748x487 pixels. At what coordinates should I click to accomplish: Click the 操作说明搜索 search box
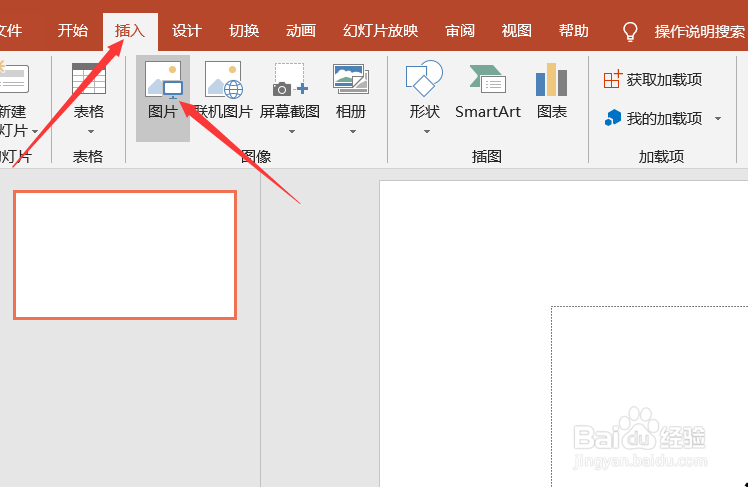(x=699, y=32)
